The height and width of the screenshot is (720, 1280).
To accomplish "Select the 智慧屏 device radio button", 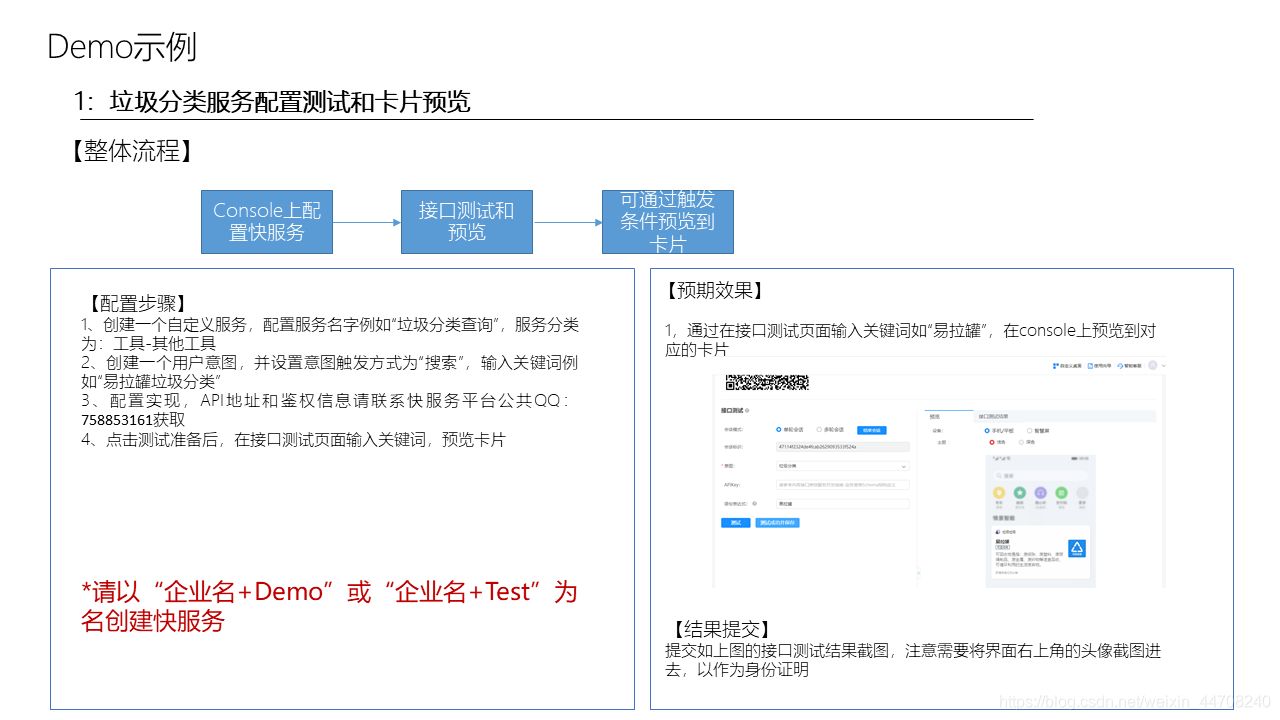I will coord(1030,431).
